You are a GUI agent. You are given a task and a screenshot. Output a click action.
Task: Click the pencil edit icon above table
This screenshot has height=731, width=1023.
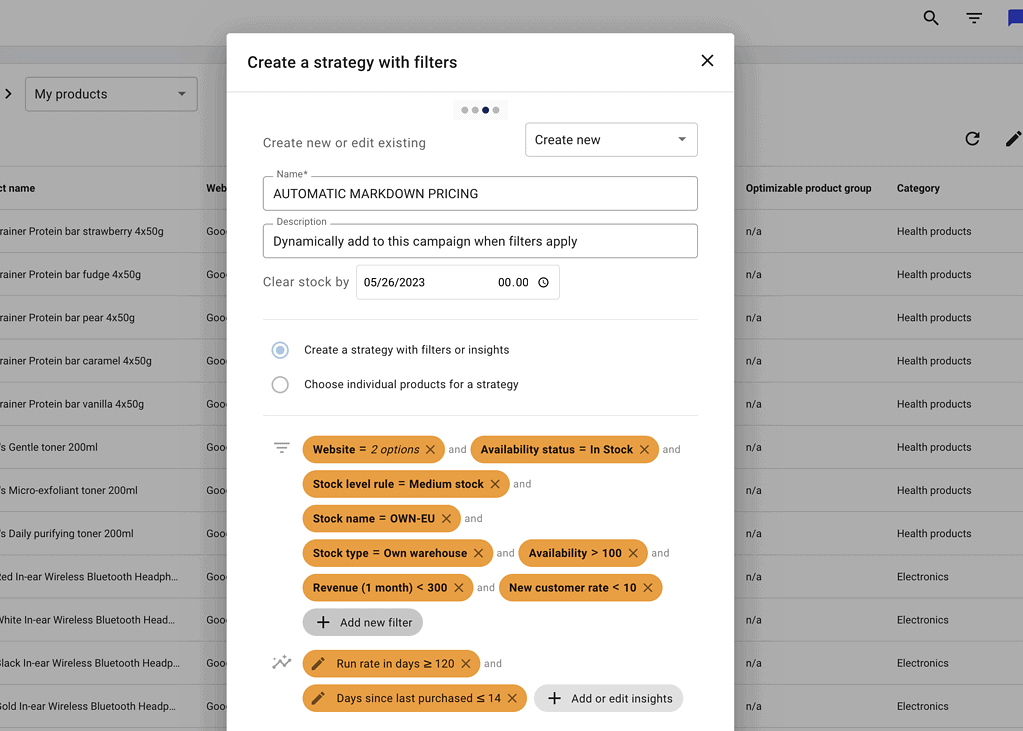[1013, 138]
